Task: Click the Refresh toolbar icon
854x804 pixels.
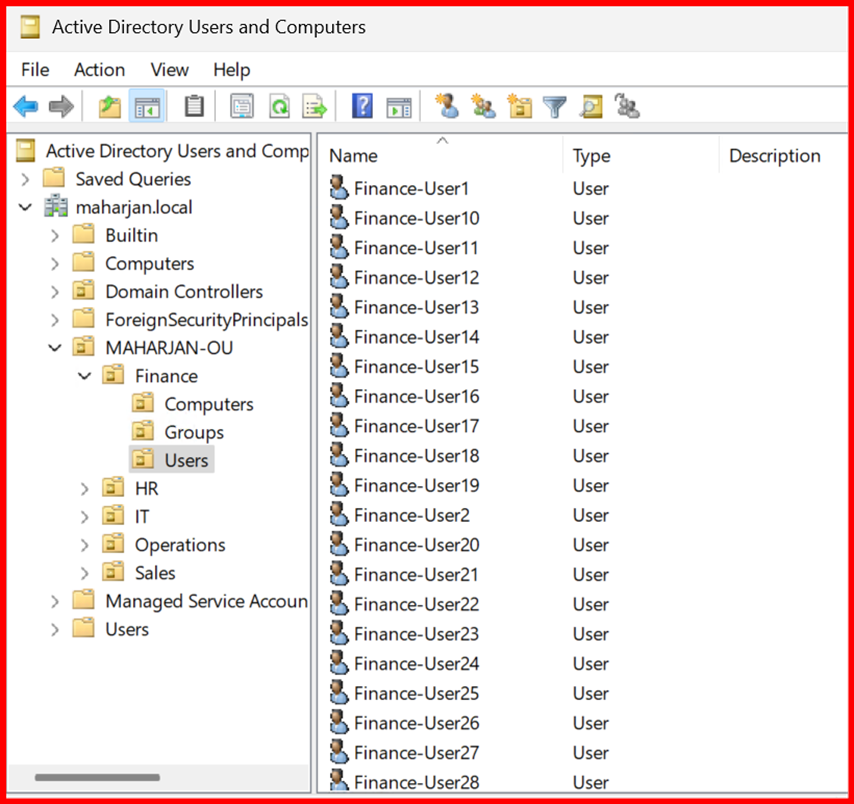Action: (280, 106)
